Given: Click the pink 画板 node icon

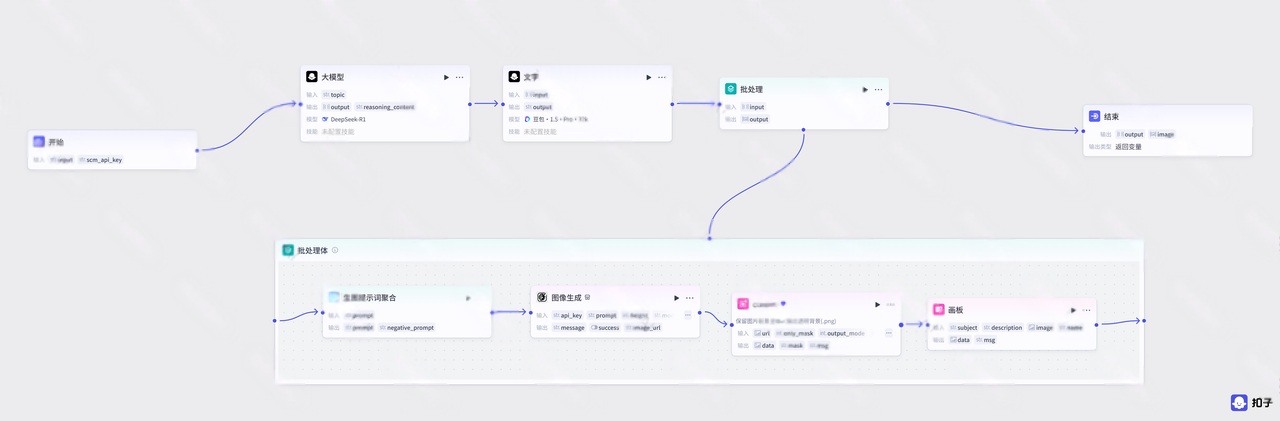Looking at the screenshot, I should (939, 309).
